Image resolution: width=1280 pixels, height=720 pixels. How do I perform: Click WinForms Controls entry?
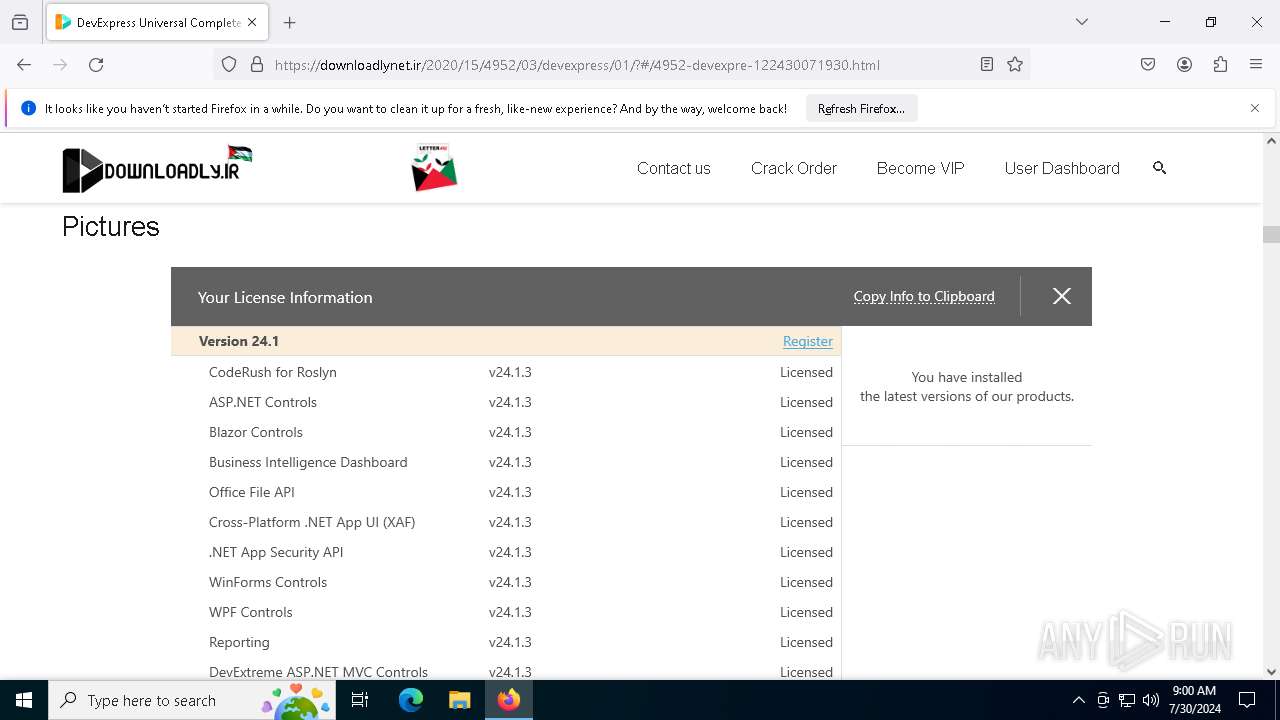(x=268, y=582)
